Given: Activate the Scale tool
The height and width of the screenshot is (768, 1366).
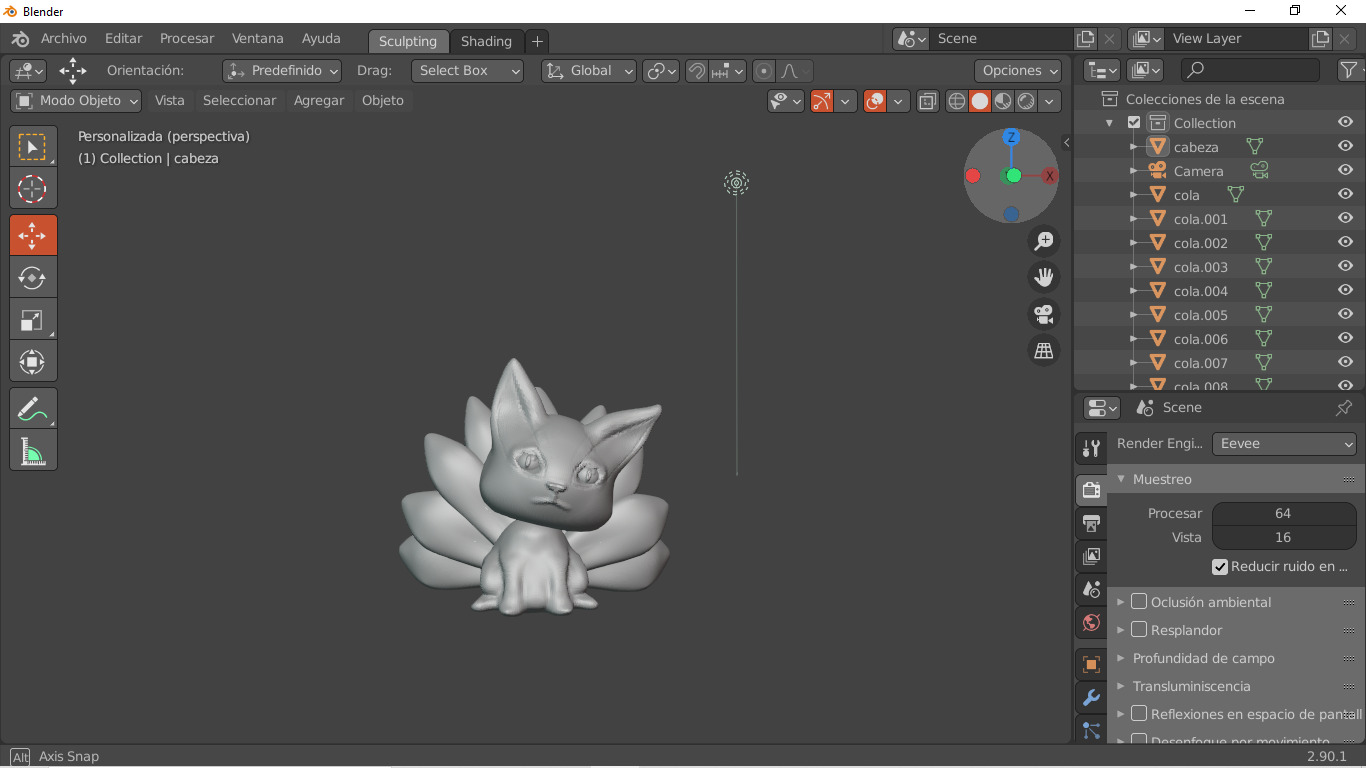Looking at the screenshot, I should 33,319.
